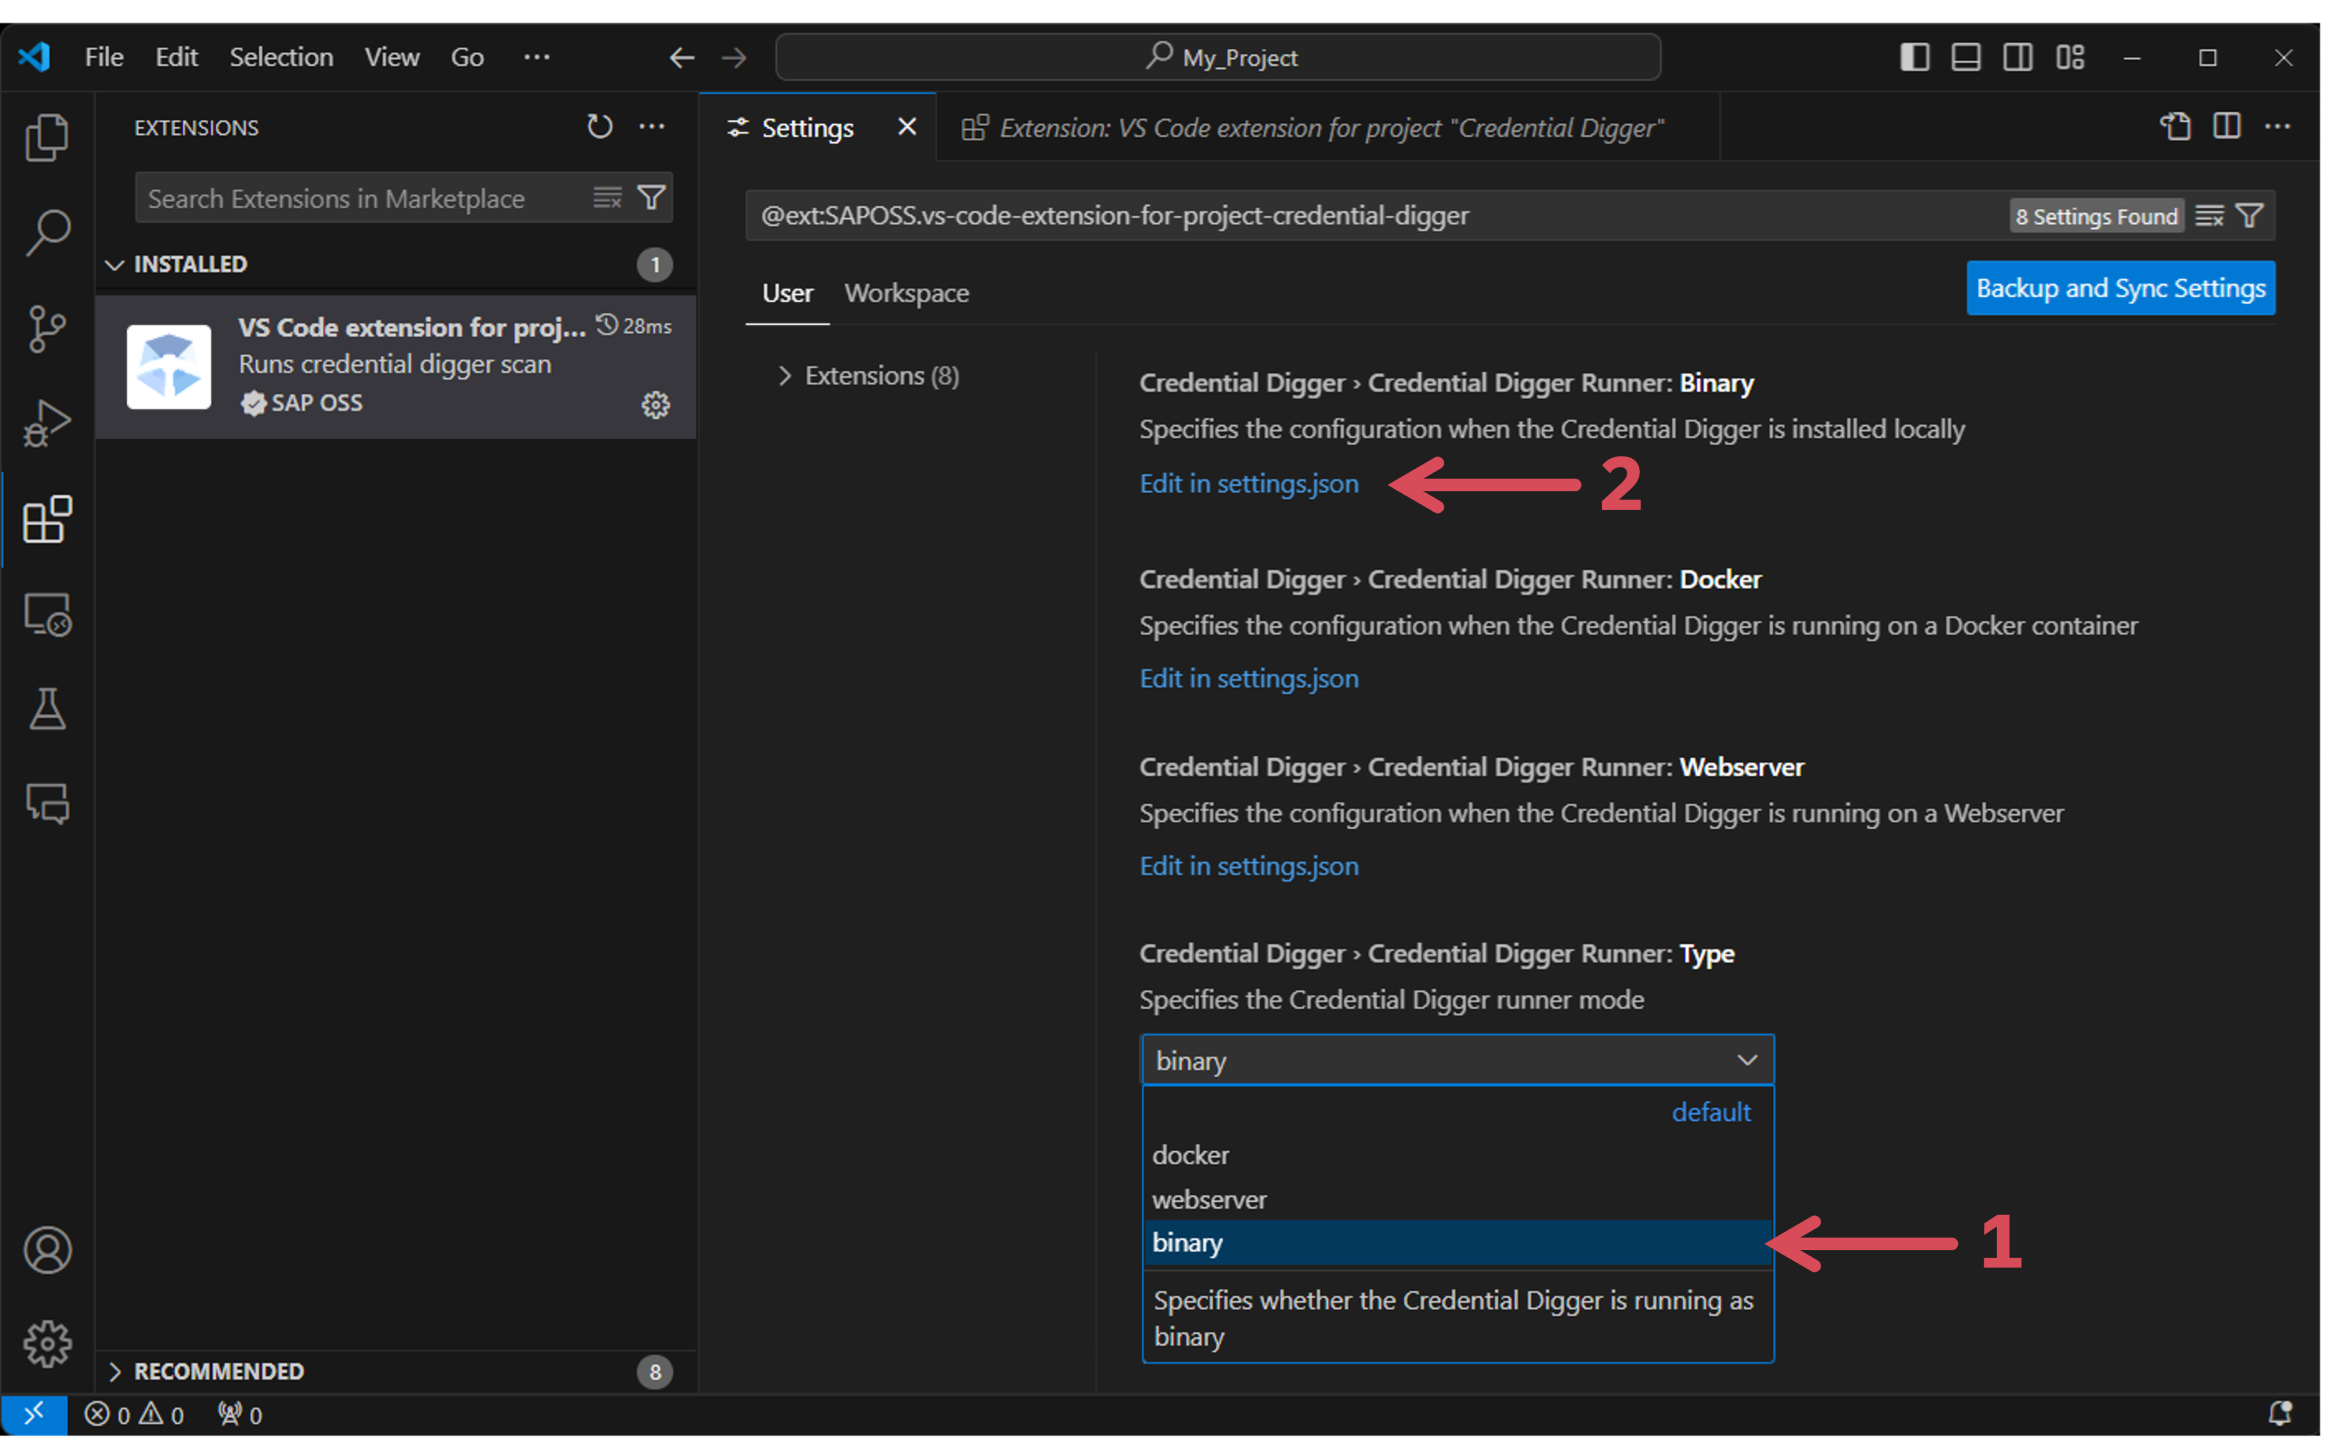Image resolution: width=2330 pixels, height=1444 pixels.
Task: Open the overflow menu after Go
Action: click(537, 57)
